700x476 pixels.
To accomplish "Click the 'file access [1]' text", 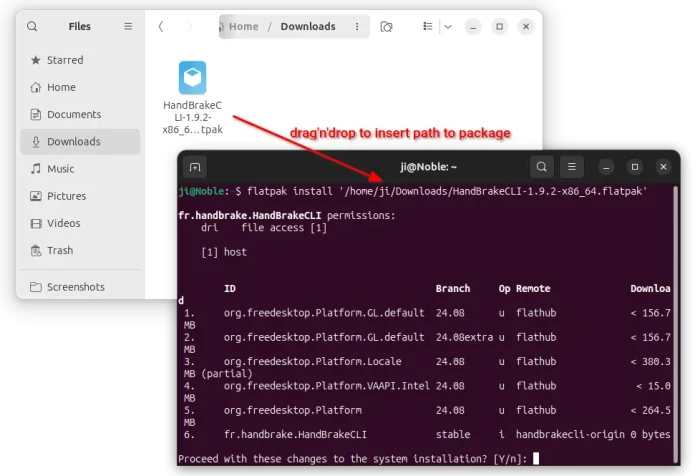I will (x=284, y=228).
